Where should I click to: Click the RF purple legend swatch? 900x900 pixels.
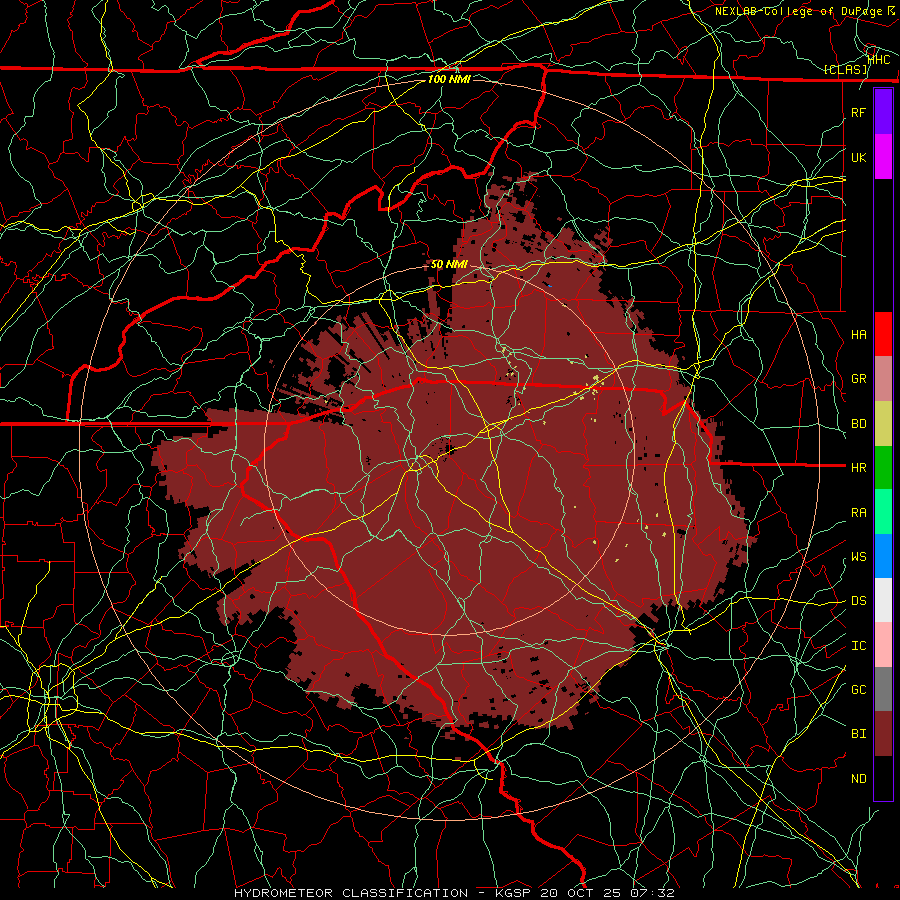click(883, 112)
